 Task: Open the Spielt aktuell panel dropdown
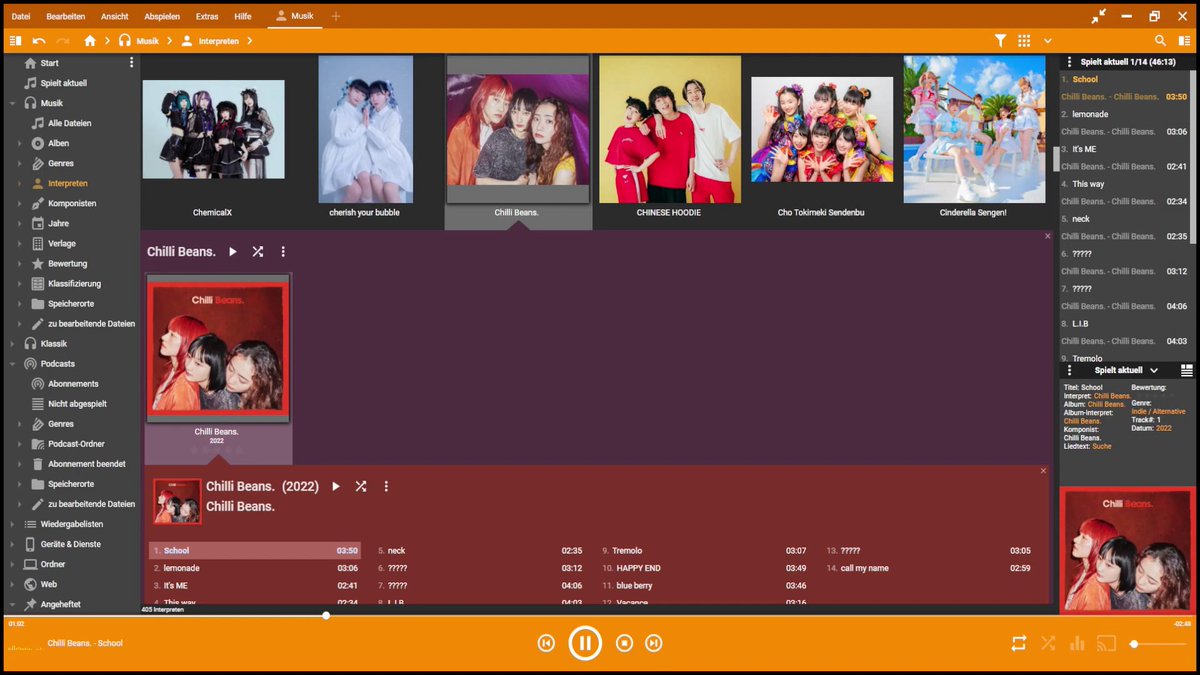point(1154,370)
